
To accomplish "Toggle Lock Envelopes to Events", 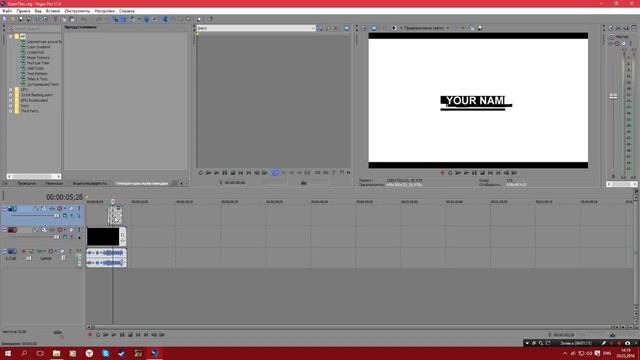I will pyautogui.click(x=147, y=19).
